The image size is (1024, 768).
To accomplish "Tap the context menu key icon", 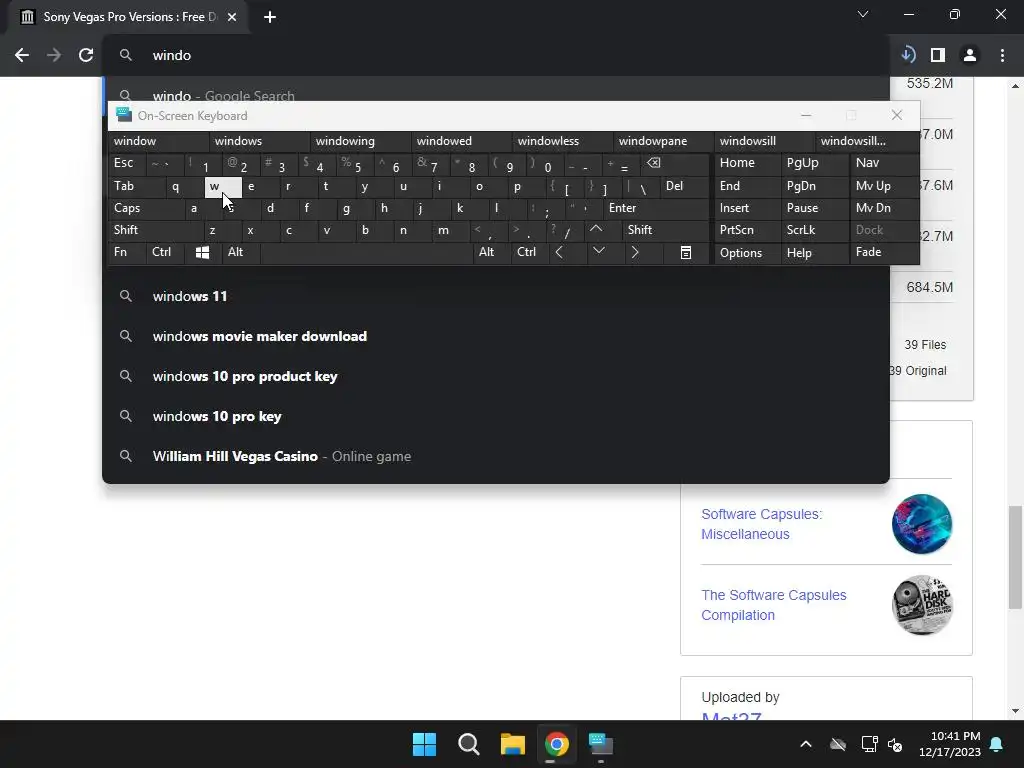I will 686,252.
